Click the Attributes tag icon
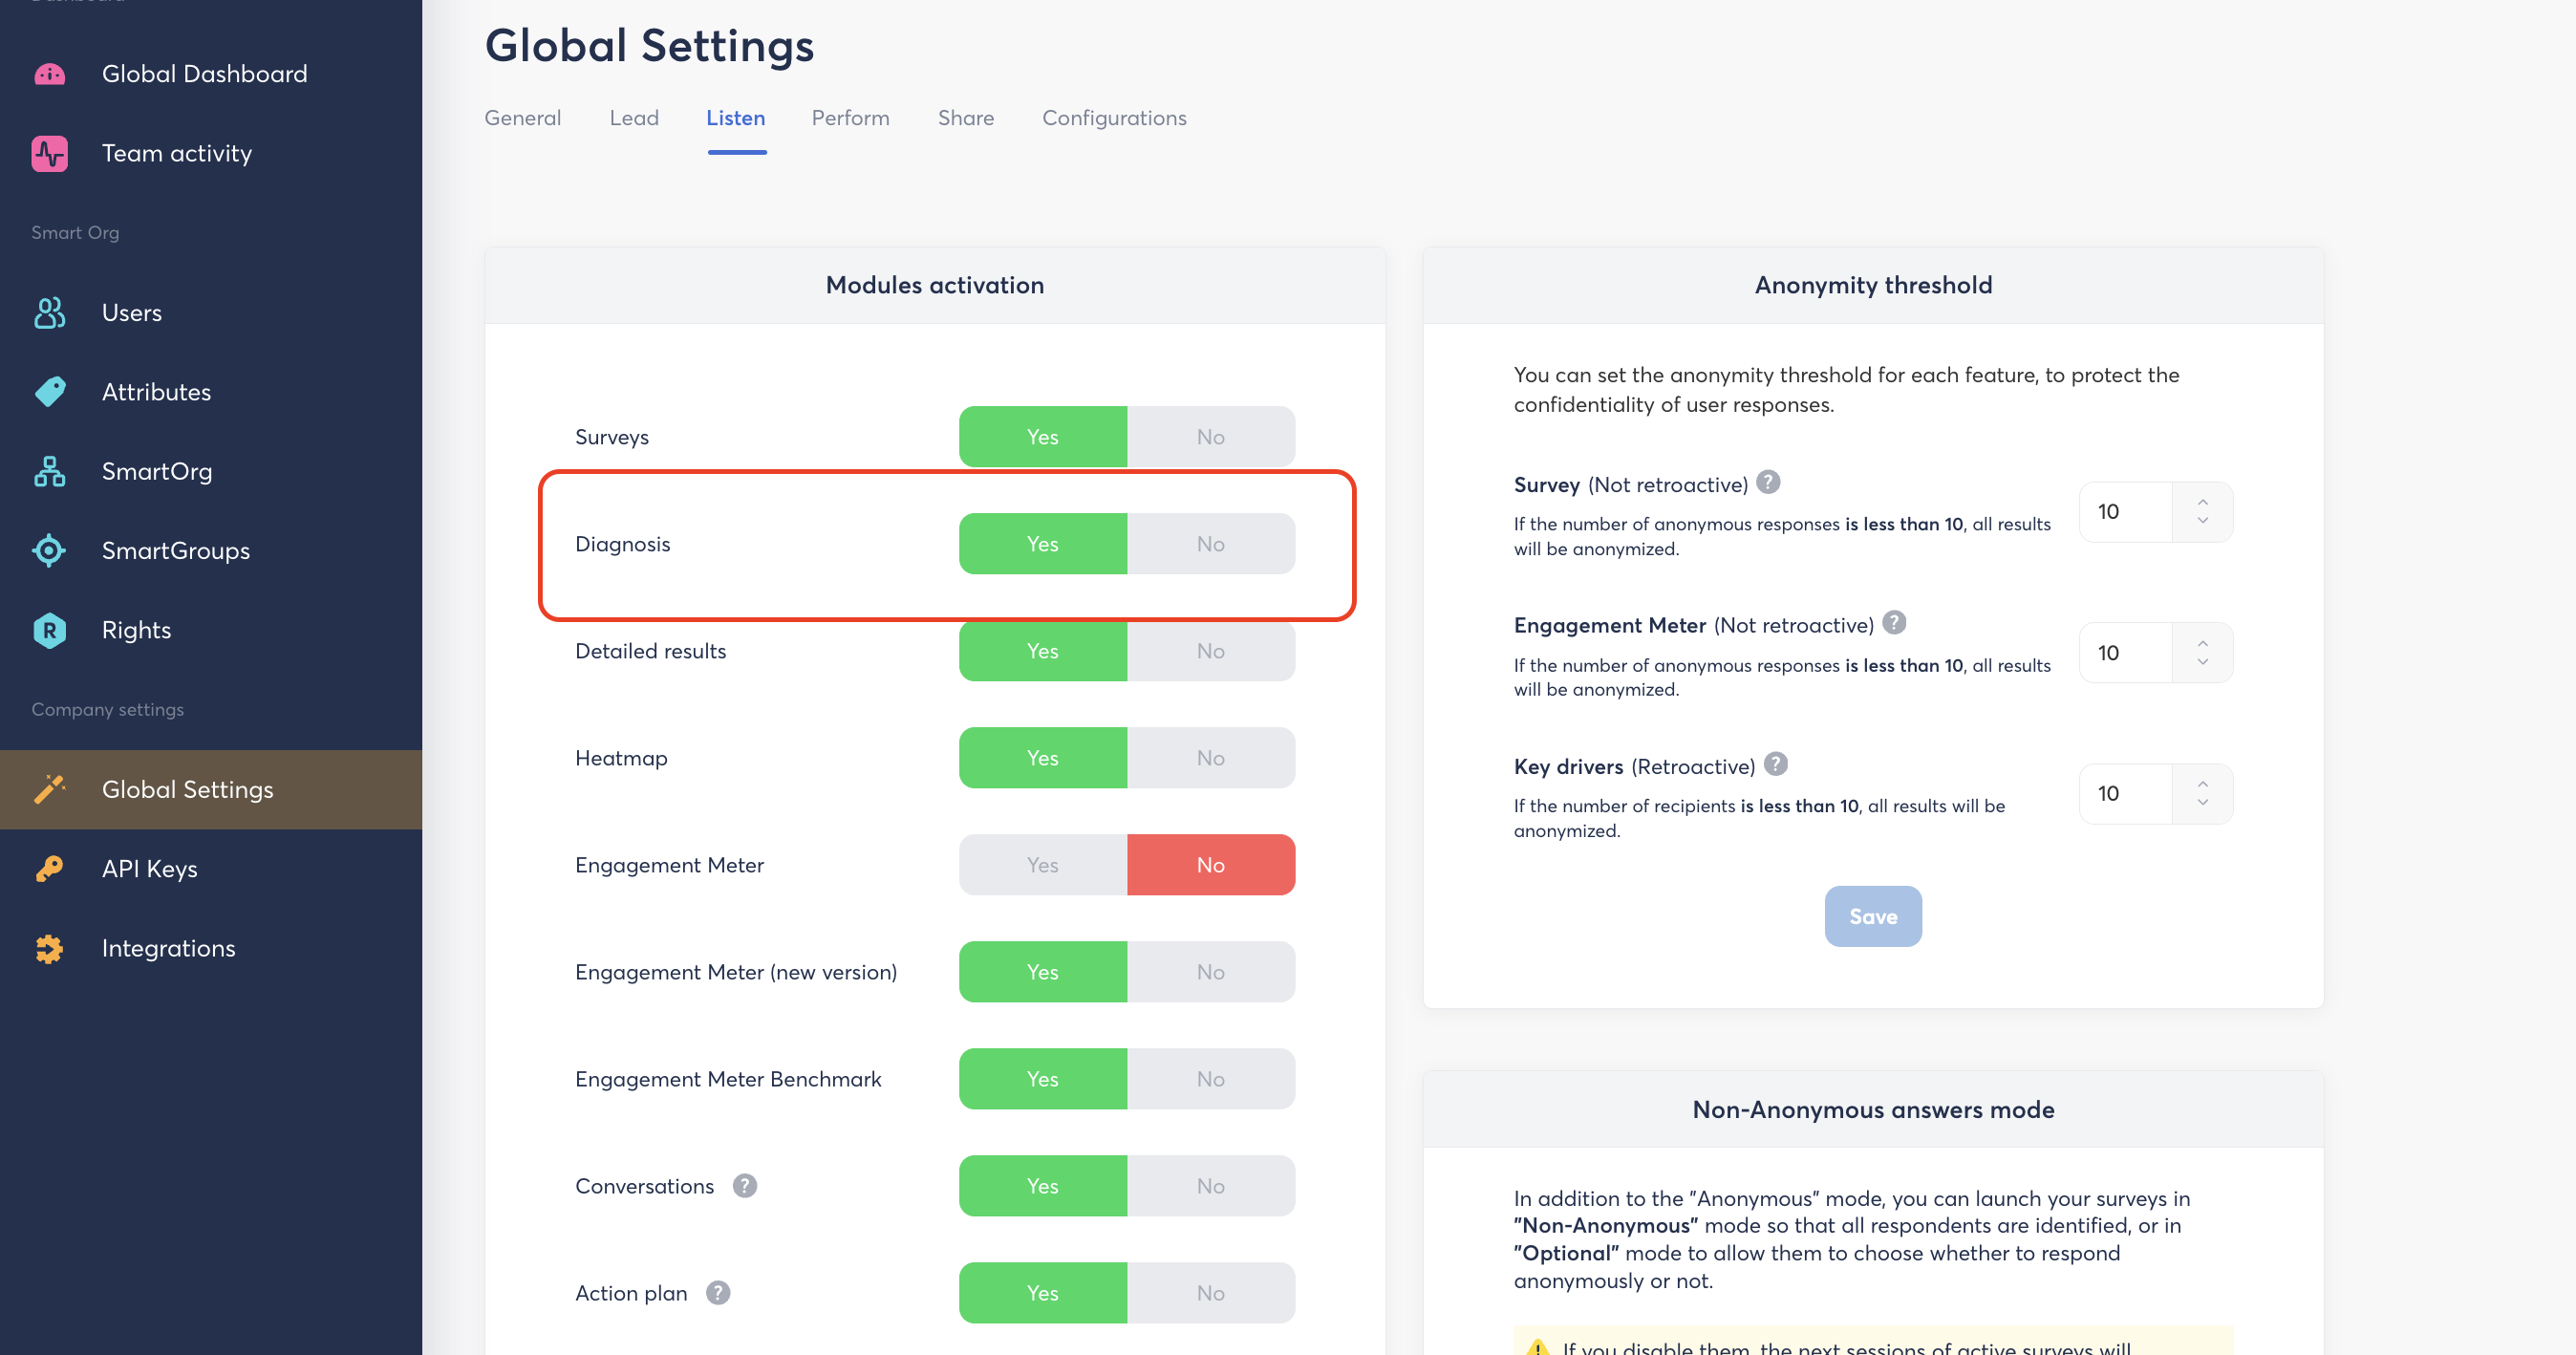Screen dimensions: 2576x1355 pyautogui.click(x=49, y=392)
